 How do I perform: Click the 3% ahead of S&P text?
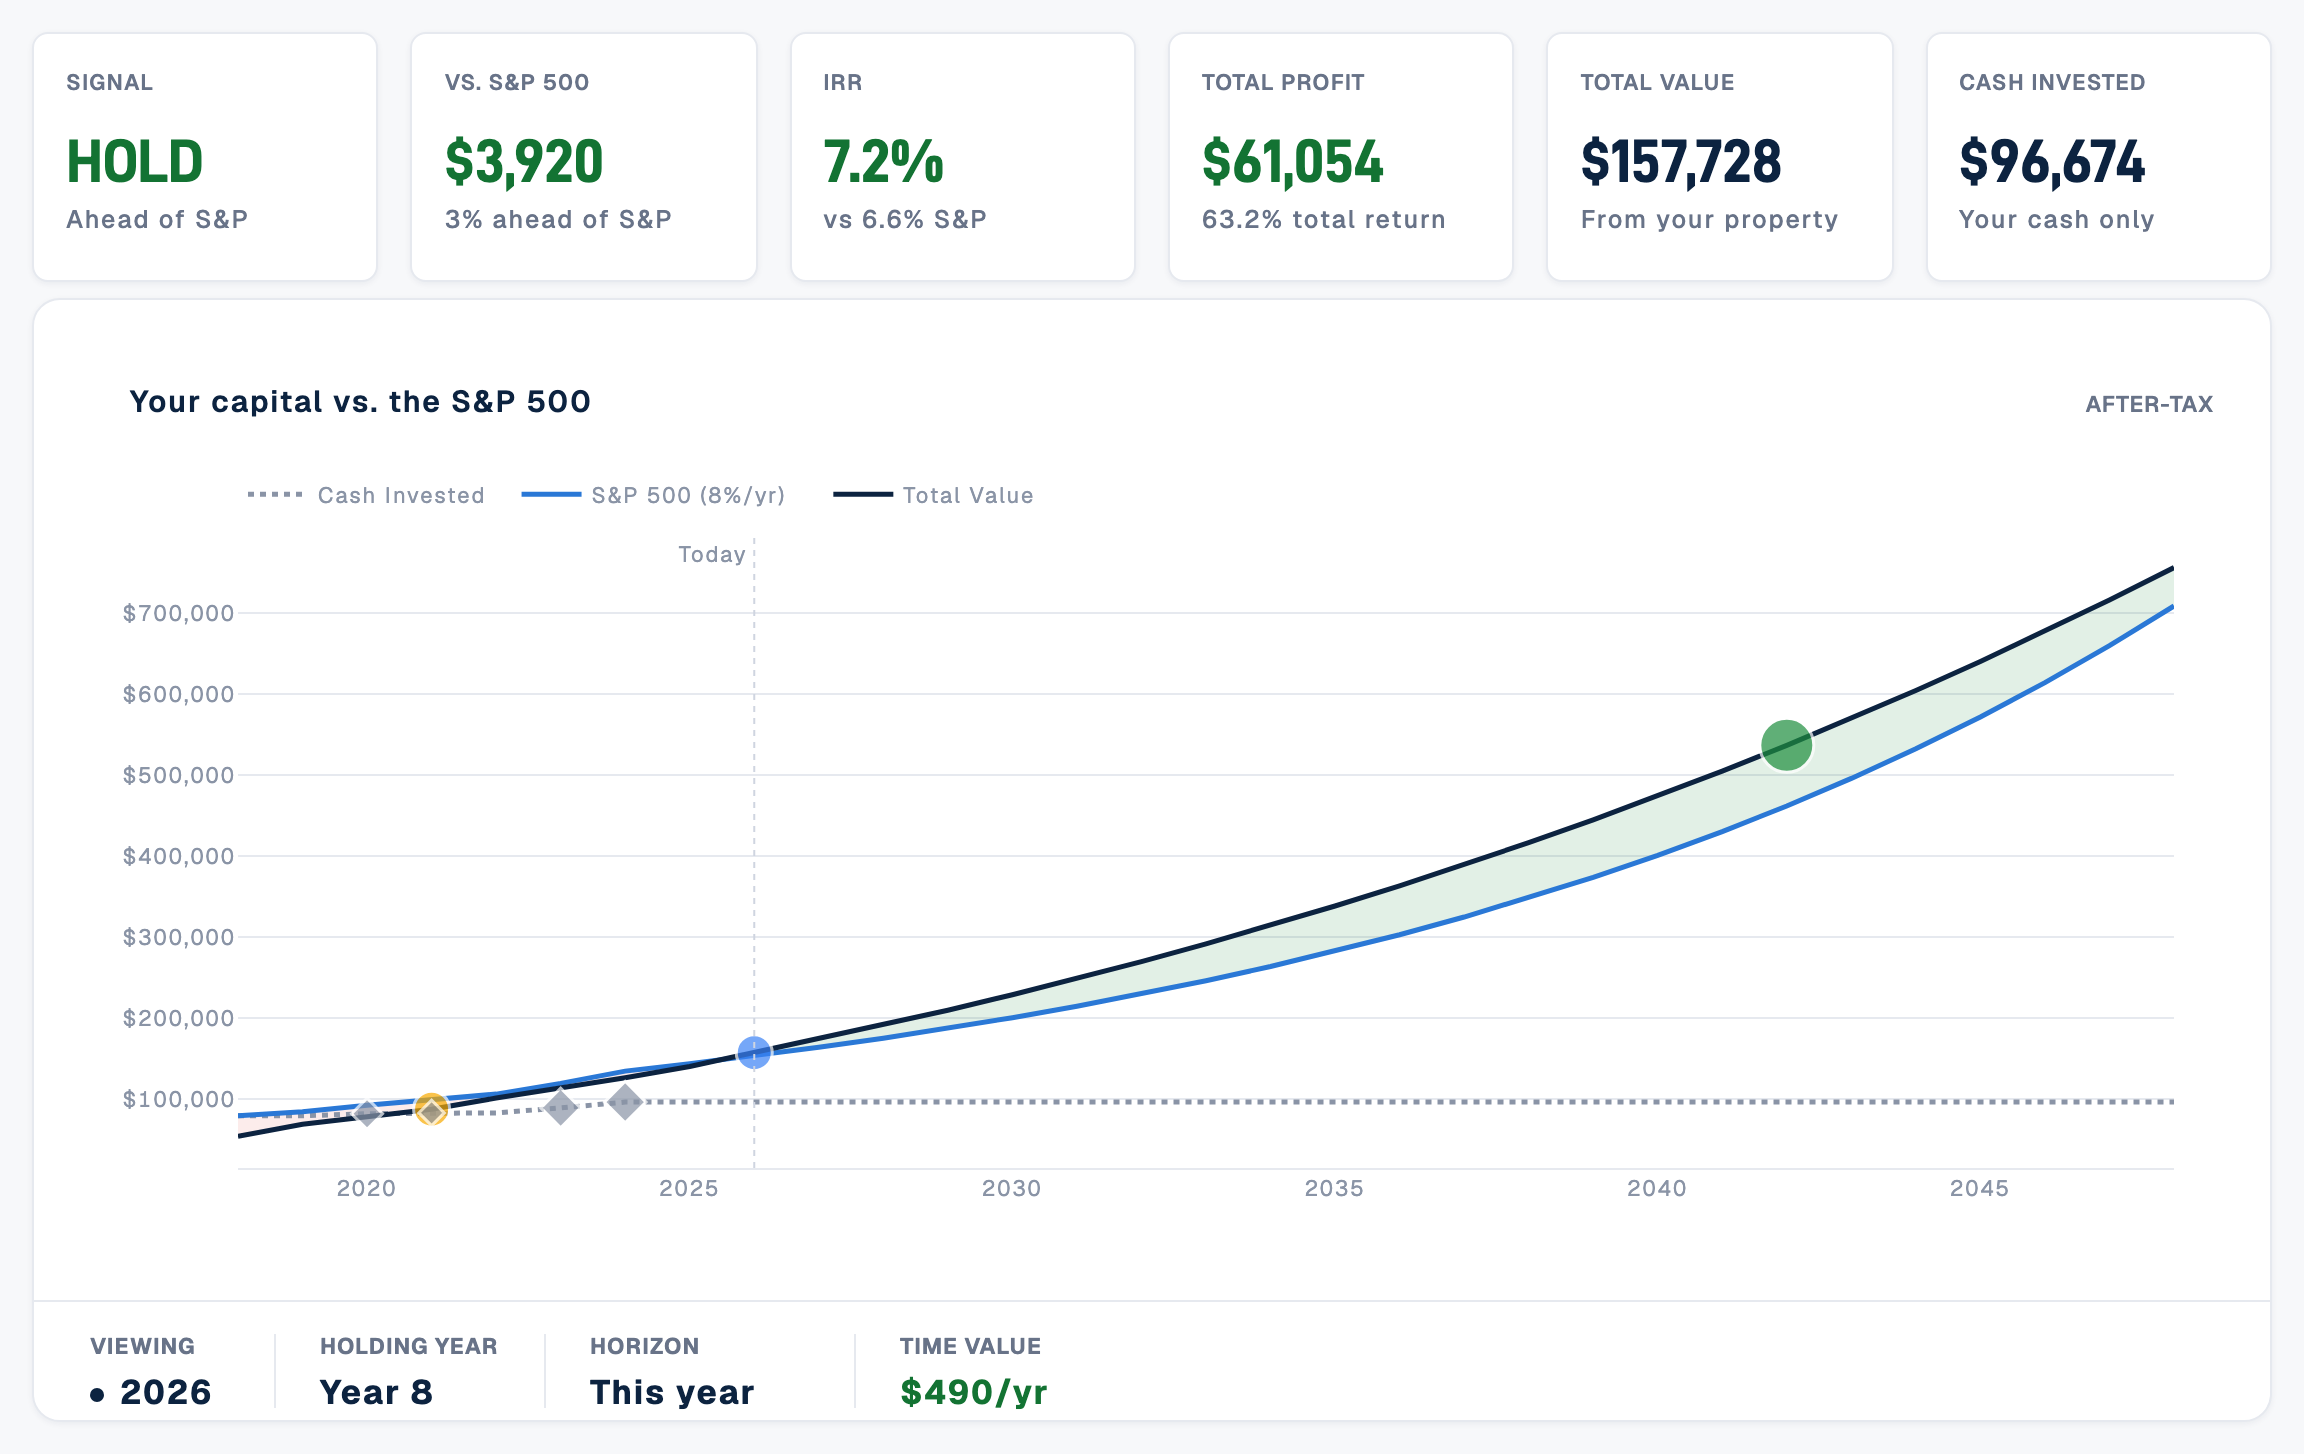click(558, 219)
